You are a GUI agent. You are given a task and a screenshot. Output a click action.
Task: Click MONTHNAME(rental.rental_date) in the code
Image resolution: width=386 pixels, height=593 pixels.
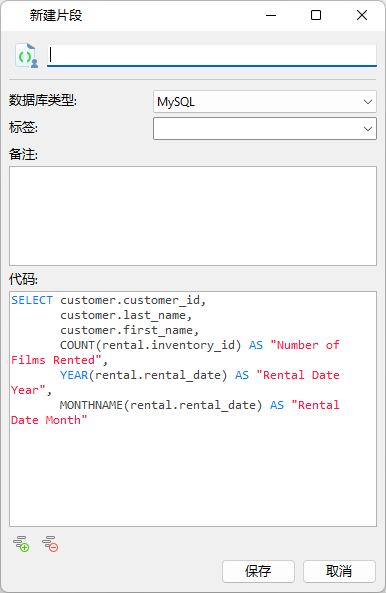tap(161, 405)
